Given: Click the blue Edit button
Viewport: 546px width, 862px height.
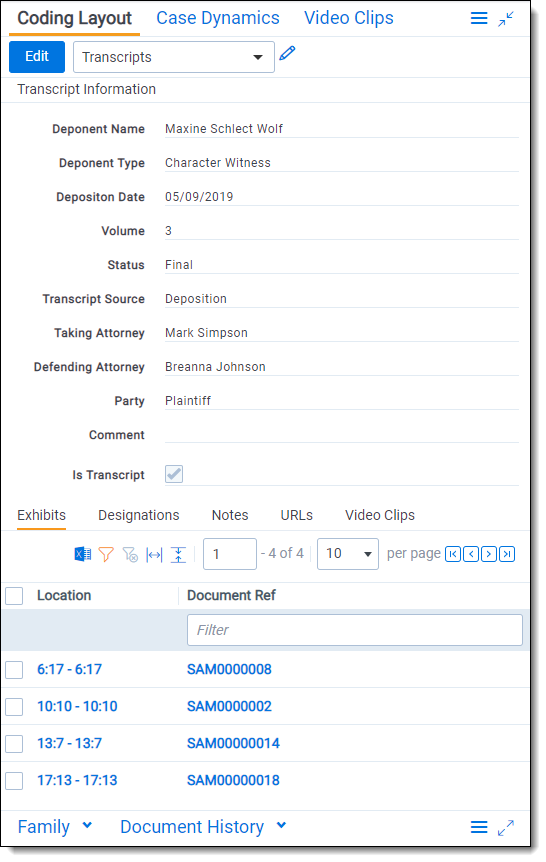Looking at the screenshot, I should [37, 57].
